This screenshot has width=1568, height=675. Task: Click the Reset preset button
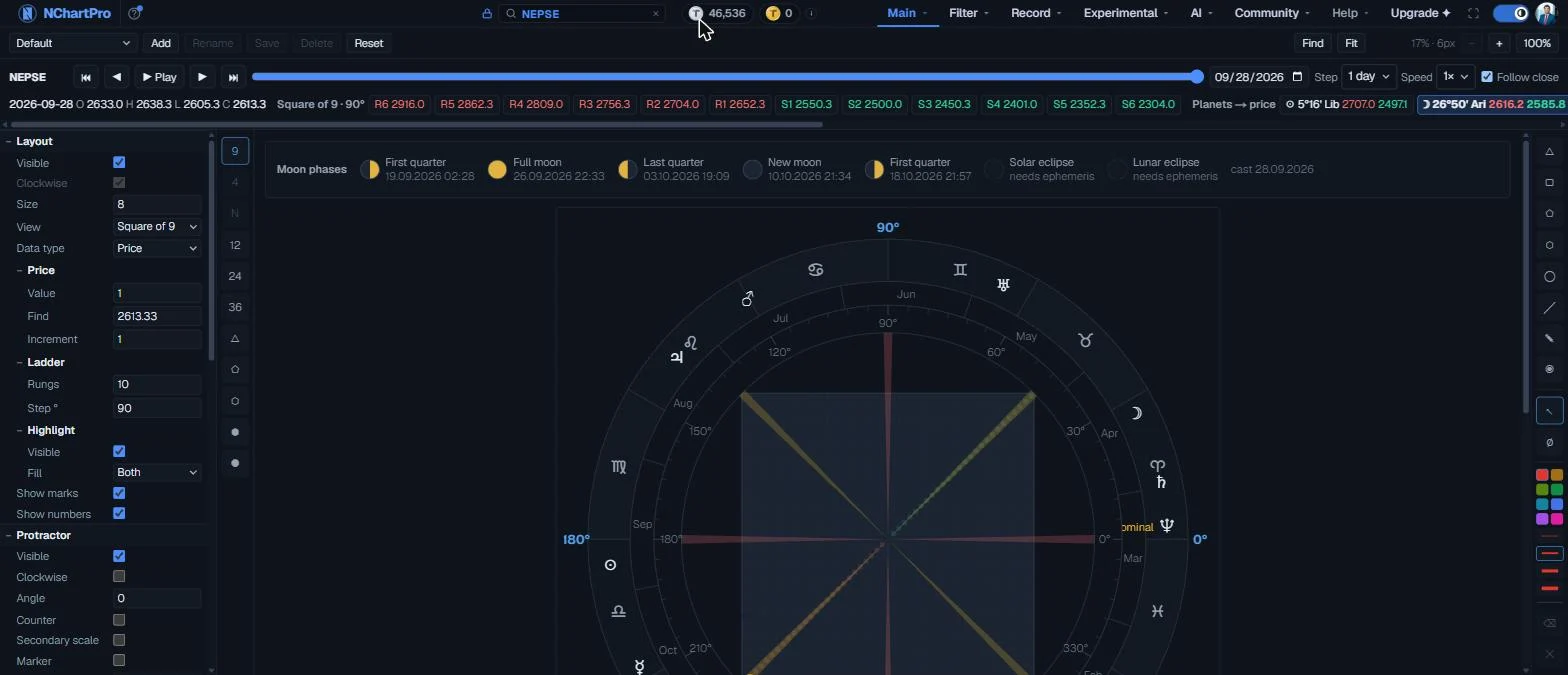pos(369,43)
